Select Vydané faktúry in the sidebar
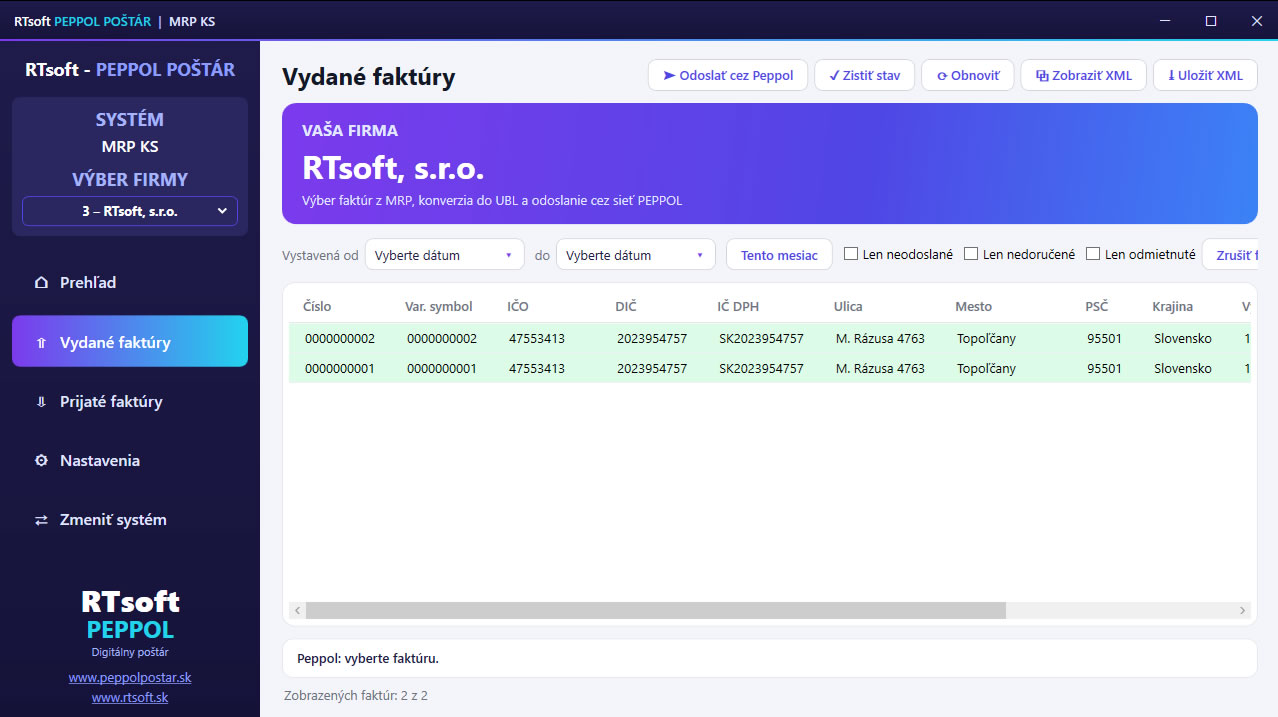 (130, 342)
